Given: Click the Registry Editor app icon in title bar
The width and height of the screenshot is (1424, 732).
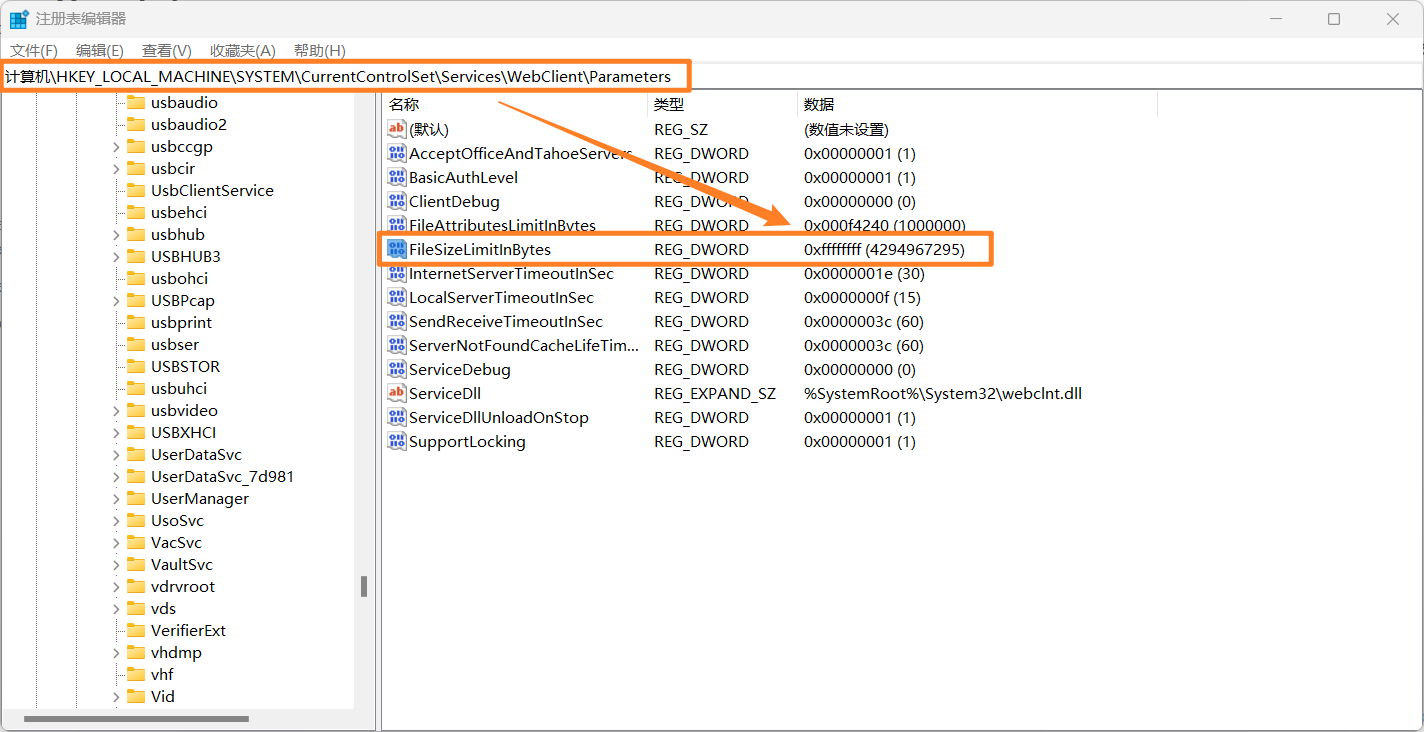Looking at the screenshot, I should [19, 19].
